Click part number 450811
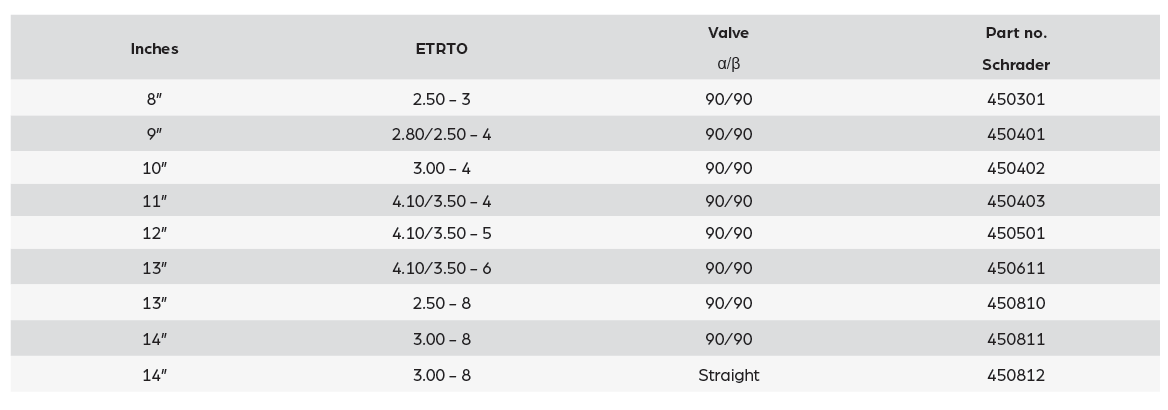This screenshot has width=1168, height=410. (1015, 339)
